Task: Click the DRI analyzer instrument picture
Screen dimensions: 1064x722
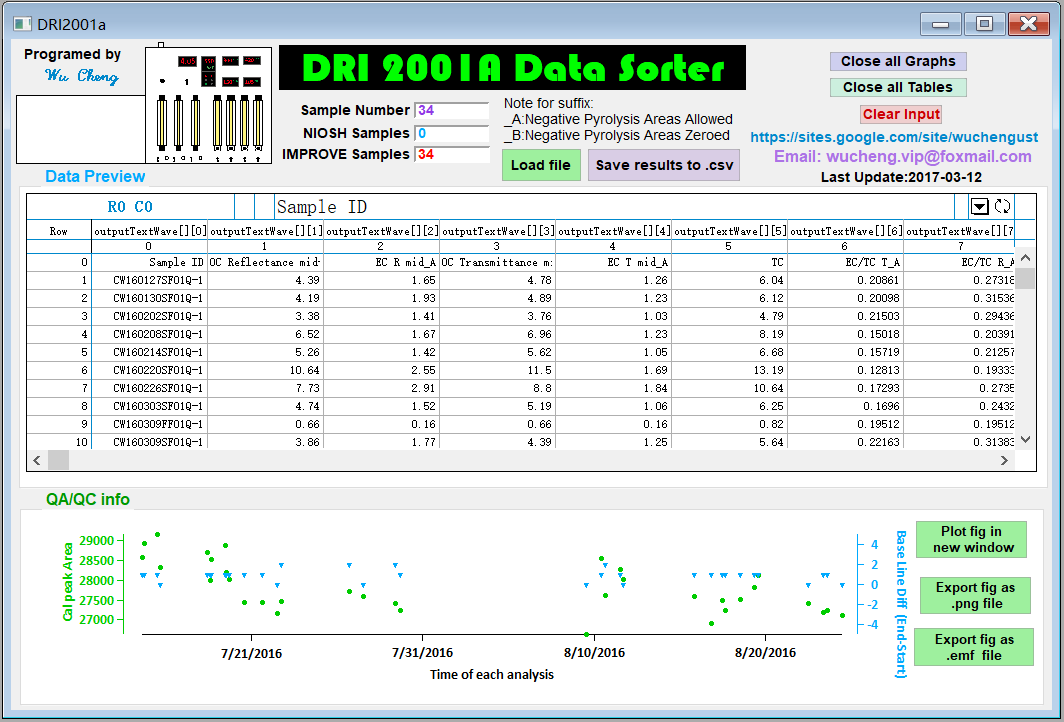Action: [x=208, y=104]
